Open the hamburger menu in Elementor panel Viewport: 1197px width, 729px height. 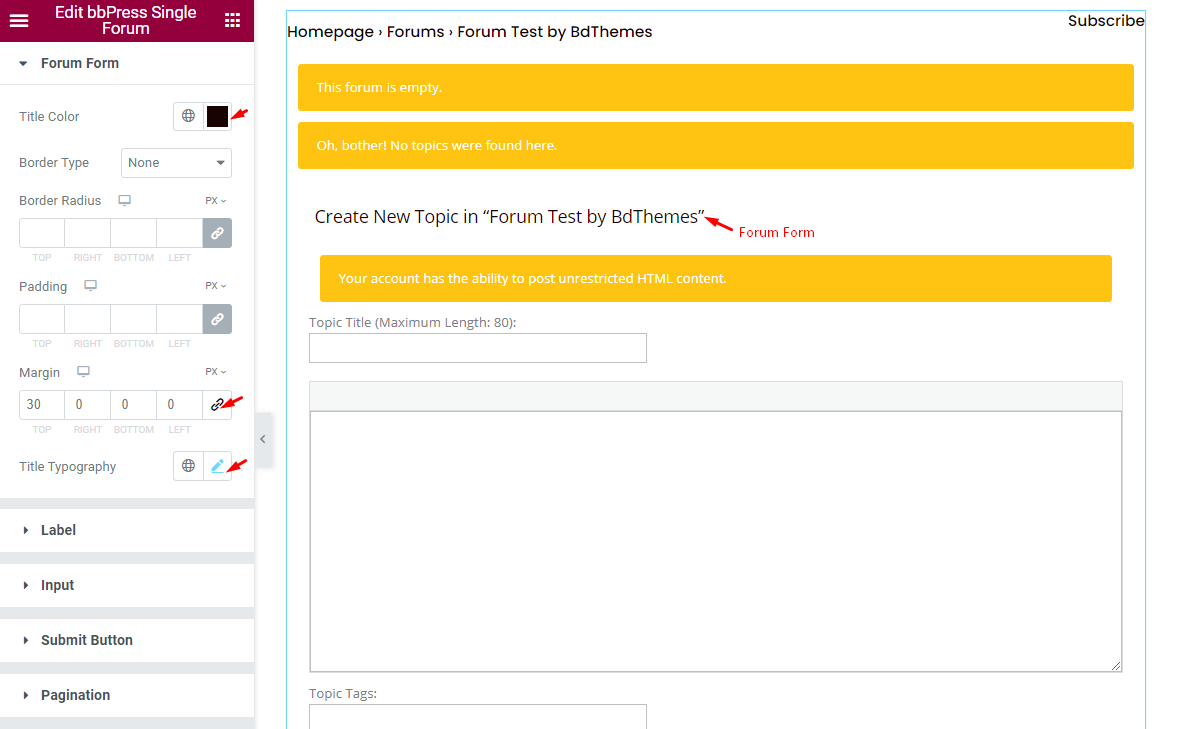pos(18,20)
